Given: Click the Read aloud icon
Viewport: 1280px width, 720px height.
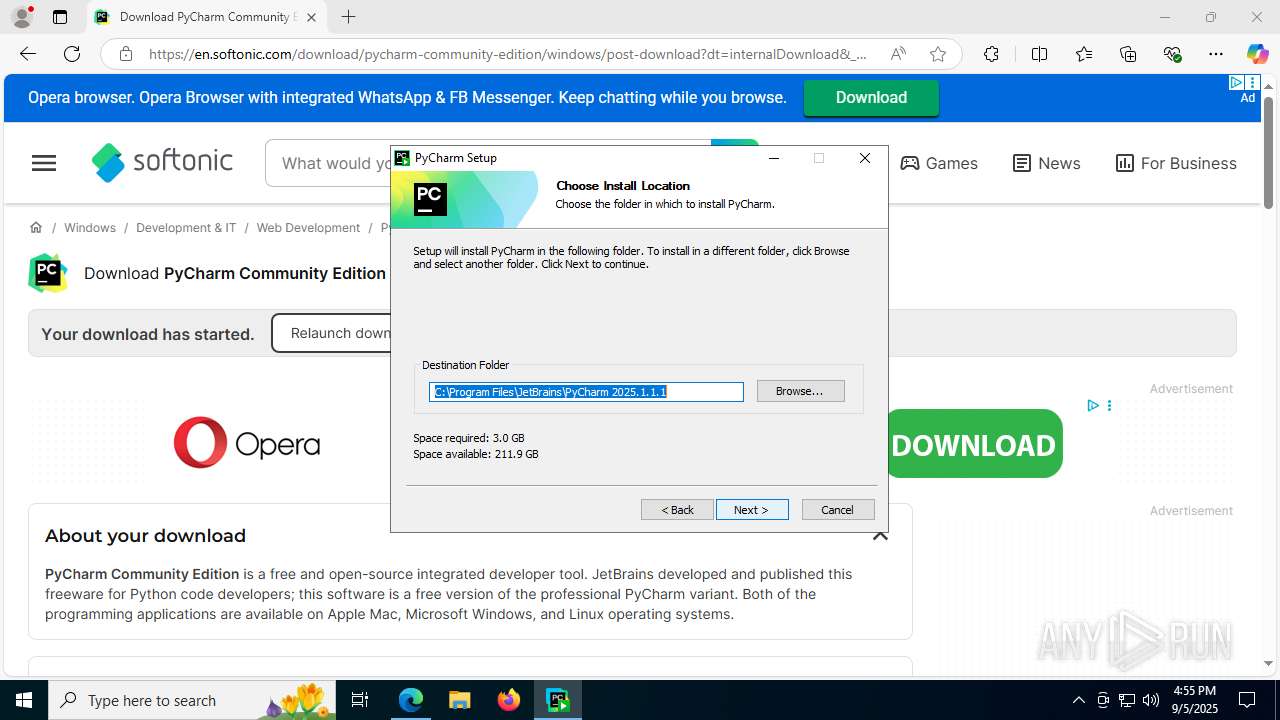Looking at the screenshot, I should 898,54.
